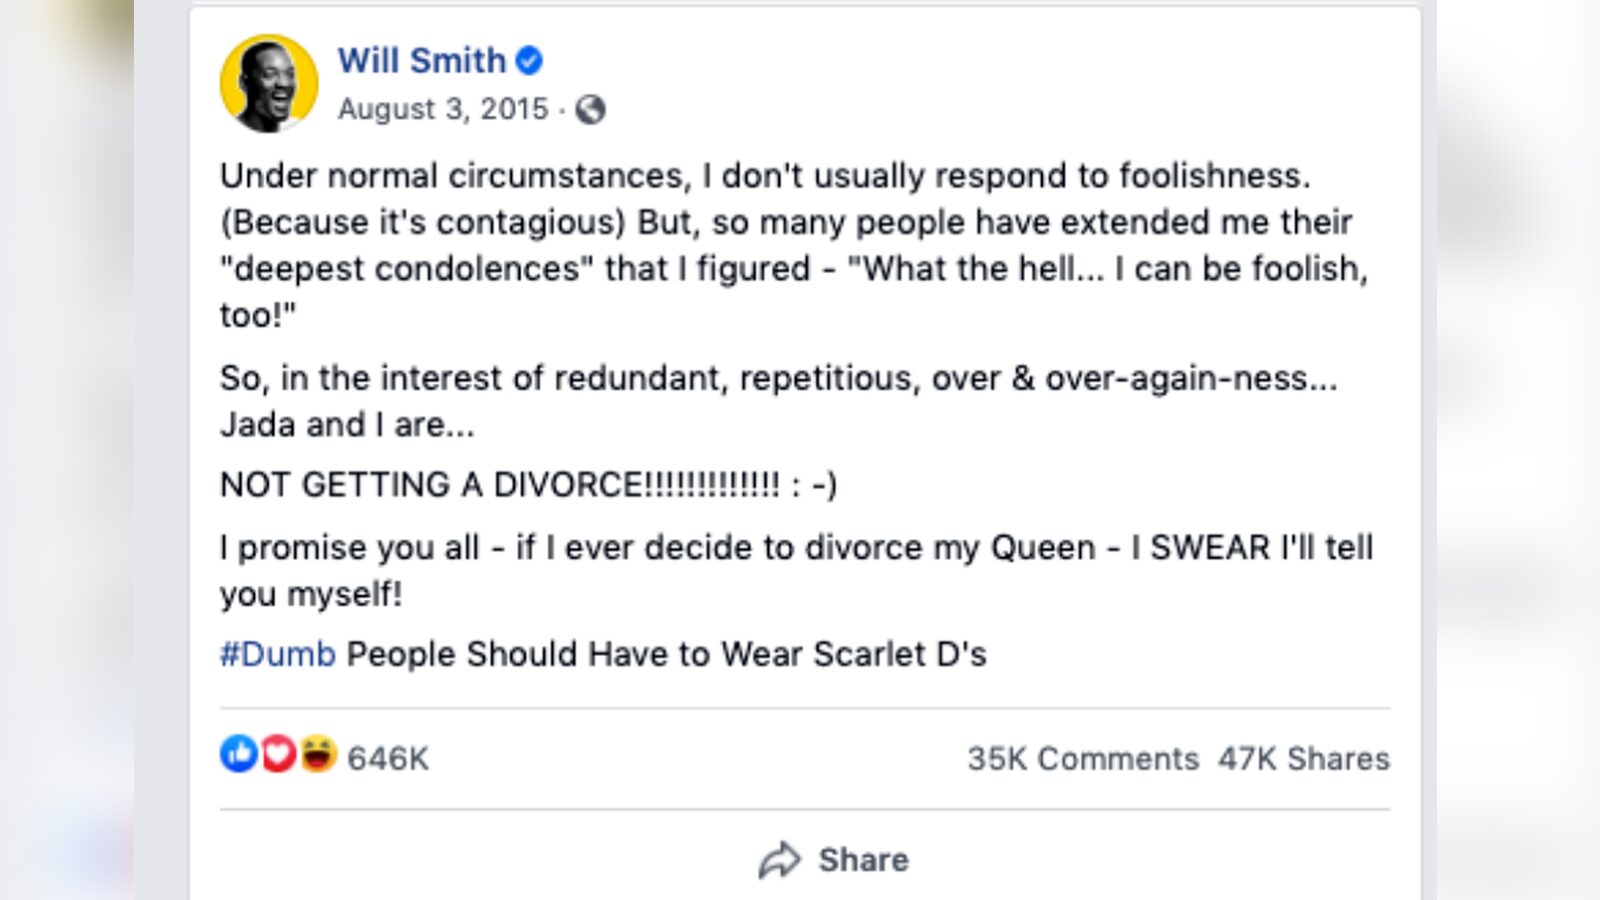
Task: Click the 'Jada and I are...' text
Action: (x=347, y=425)
